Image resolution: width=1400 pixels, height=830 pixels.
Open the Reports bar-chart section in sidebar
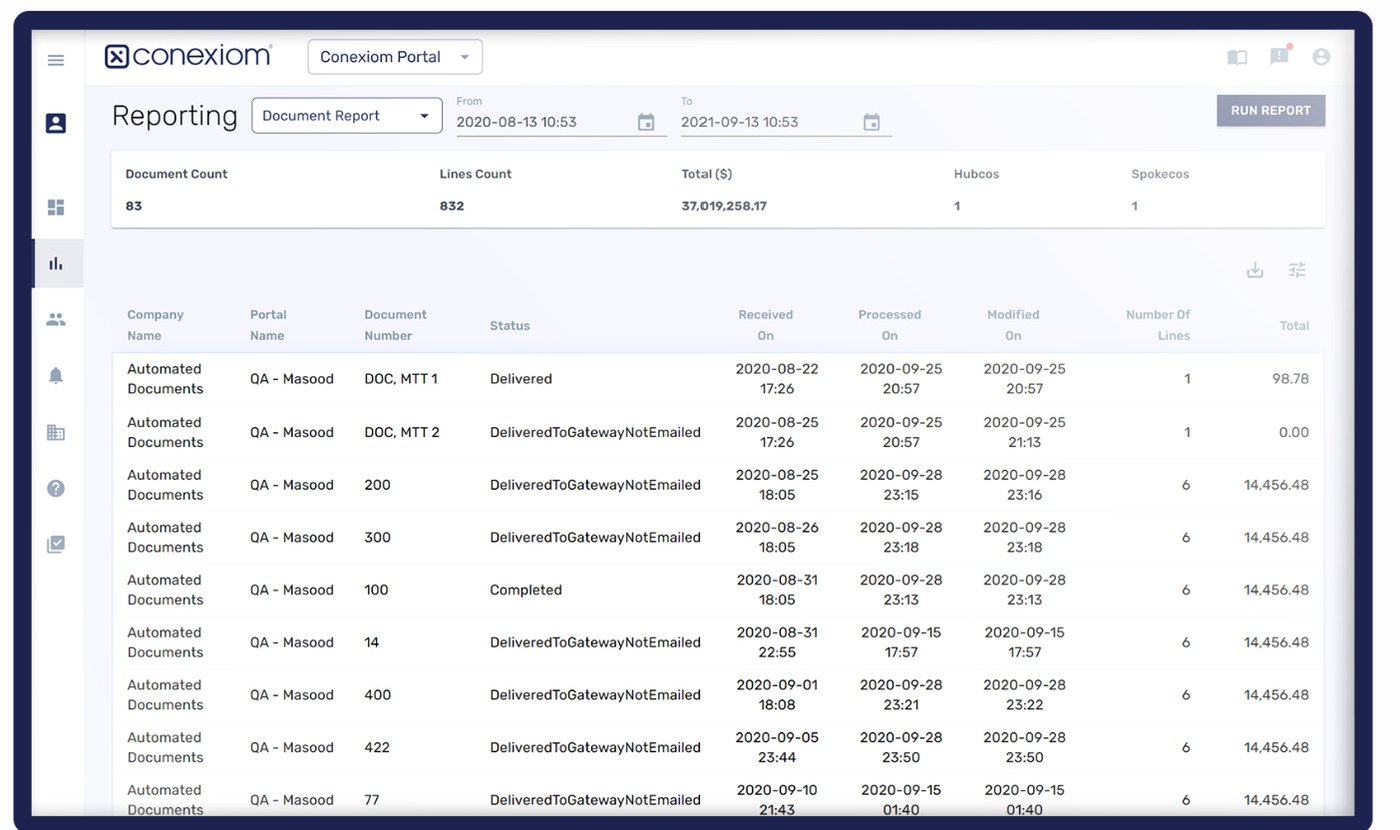[56, 263]
